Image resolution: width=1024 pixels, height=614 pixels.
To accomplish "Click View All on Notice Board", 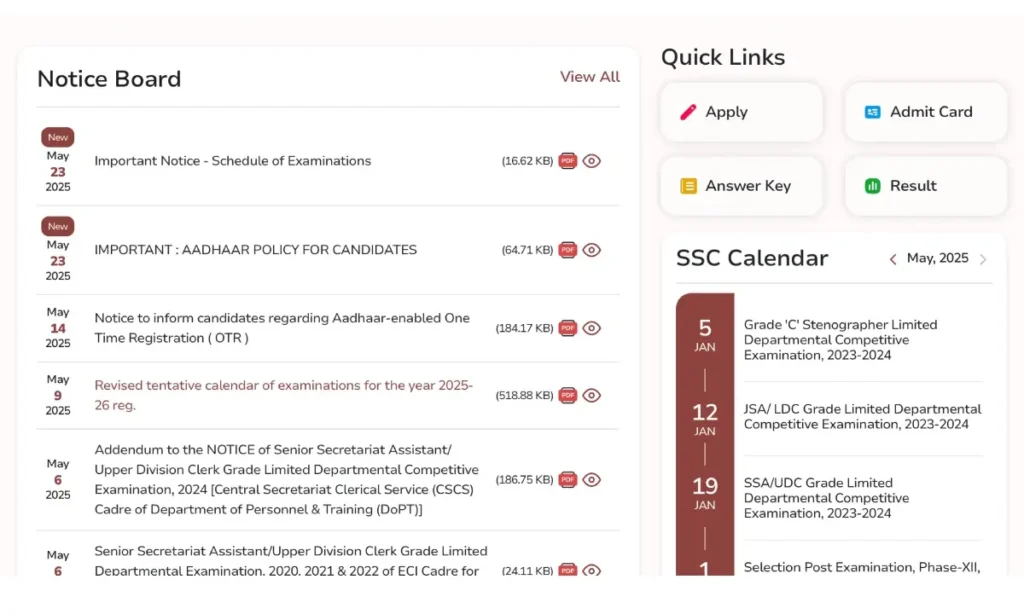I will click(x=590, y=76).
